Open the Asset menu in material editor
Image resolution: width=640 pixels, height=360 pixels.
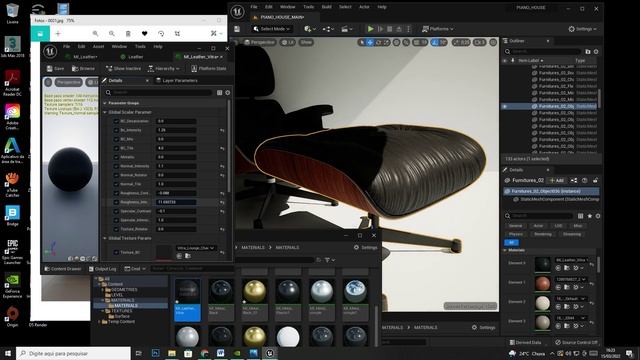coord(98,47)
